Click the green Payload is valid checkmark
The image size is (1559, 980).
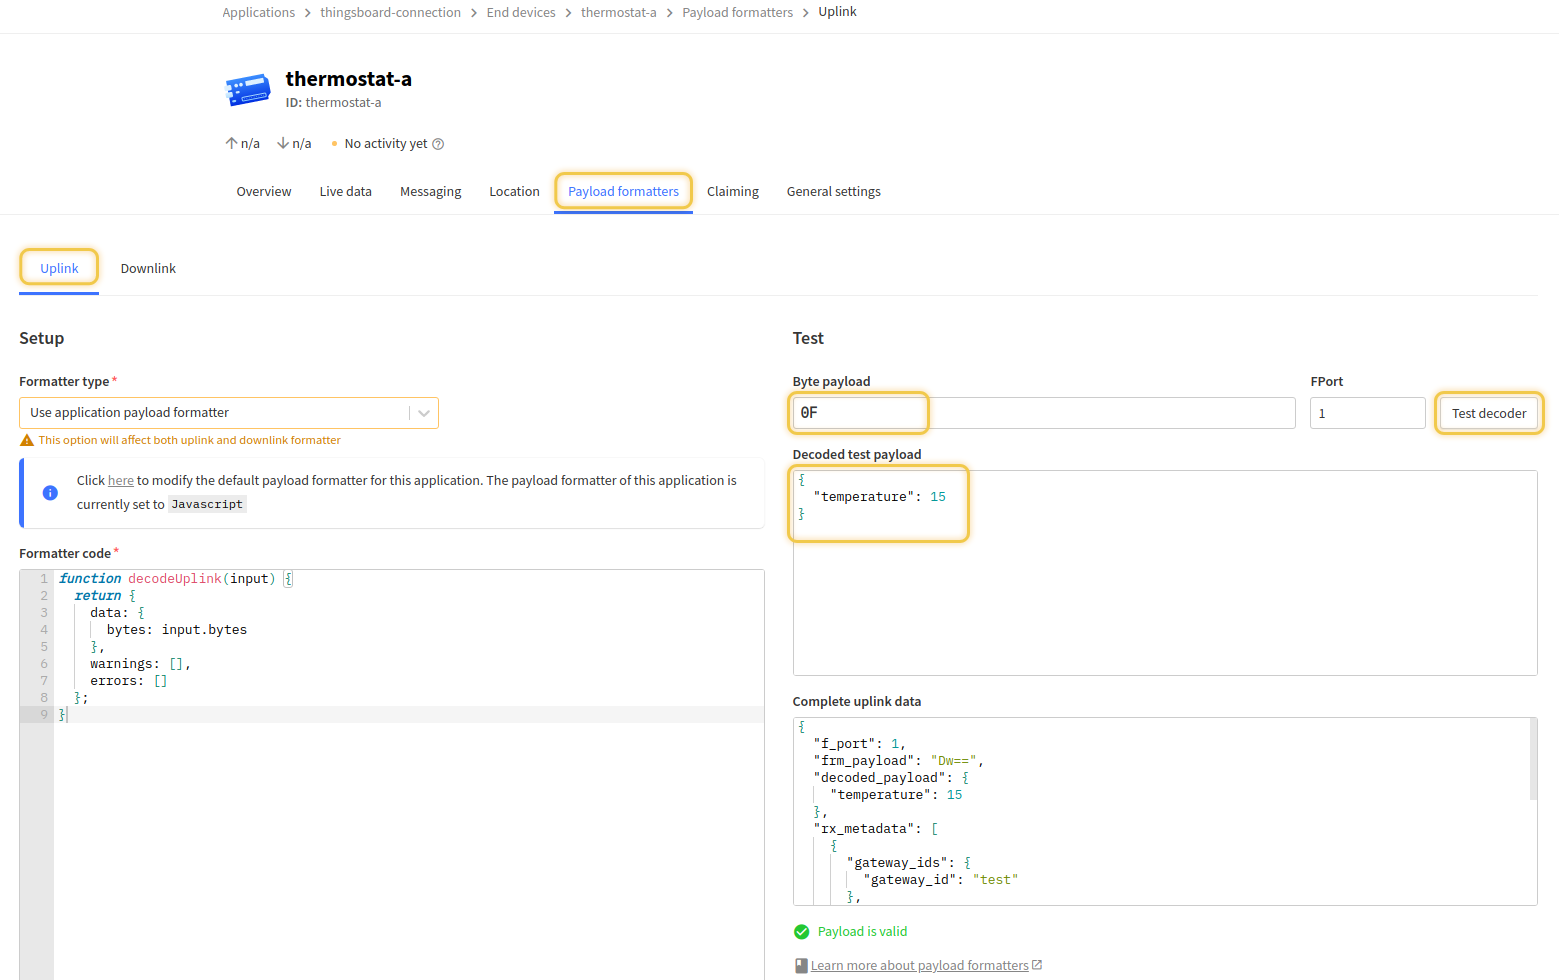801,932
